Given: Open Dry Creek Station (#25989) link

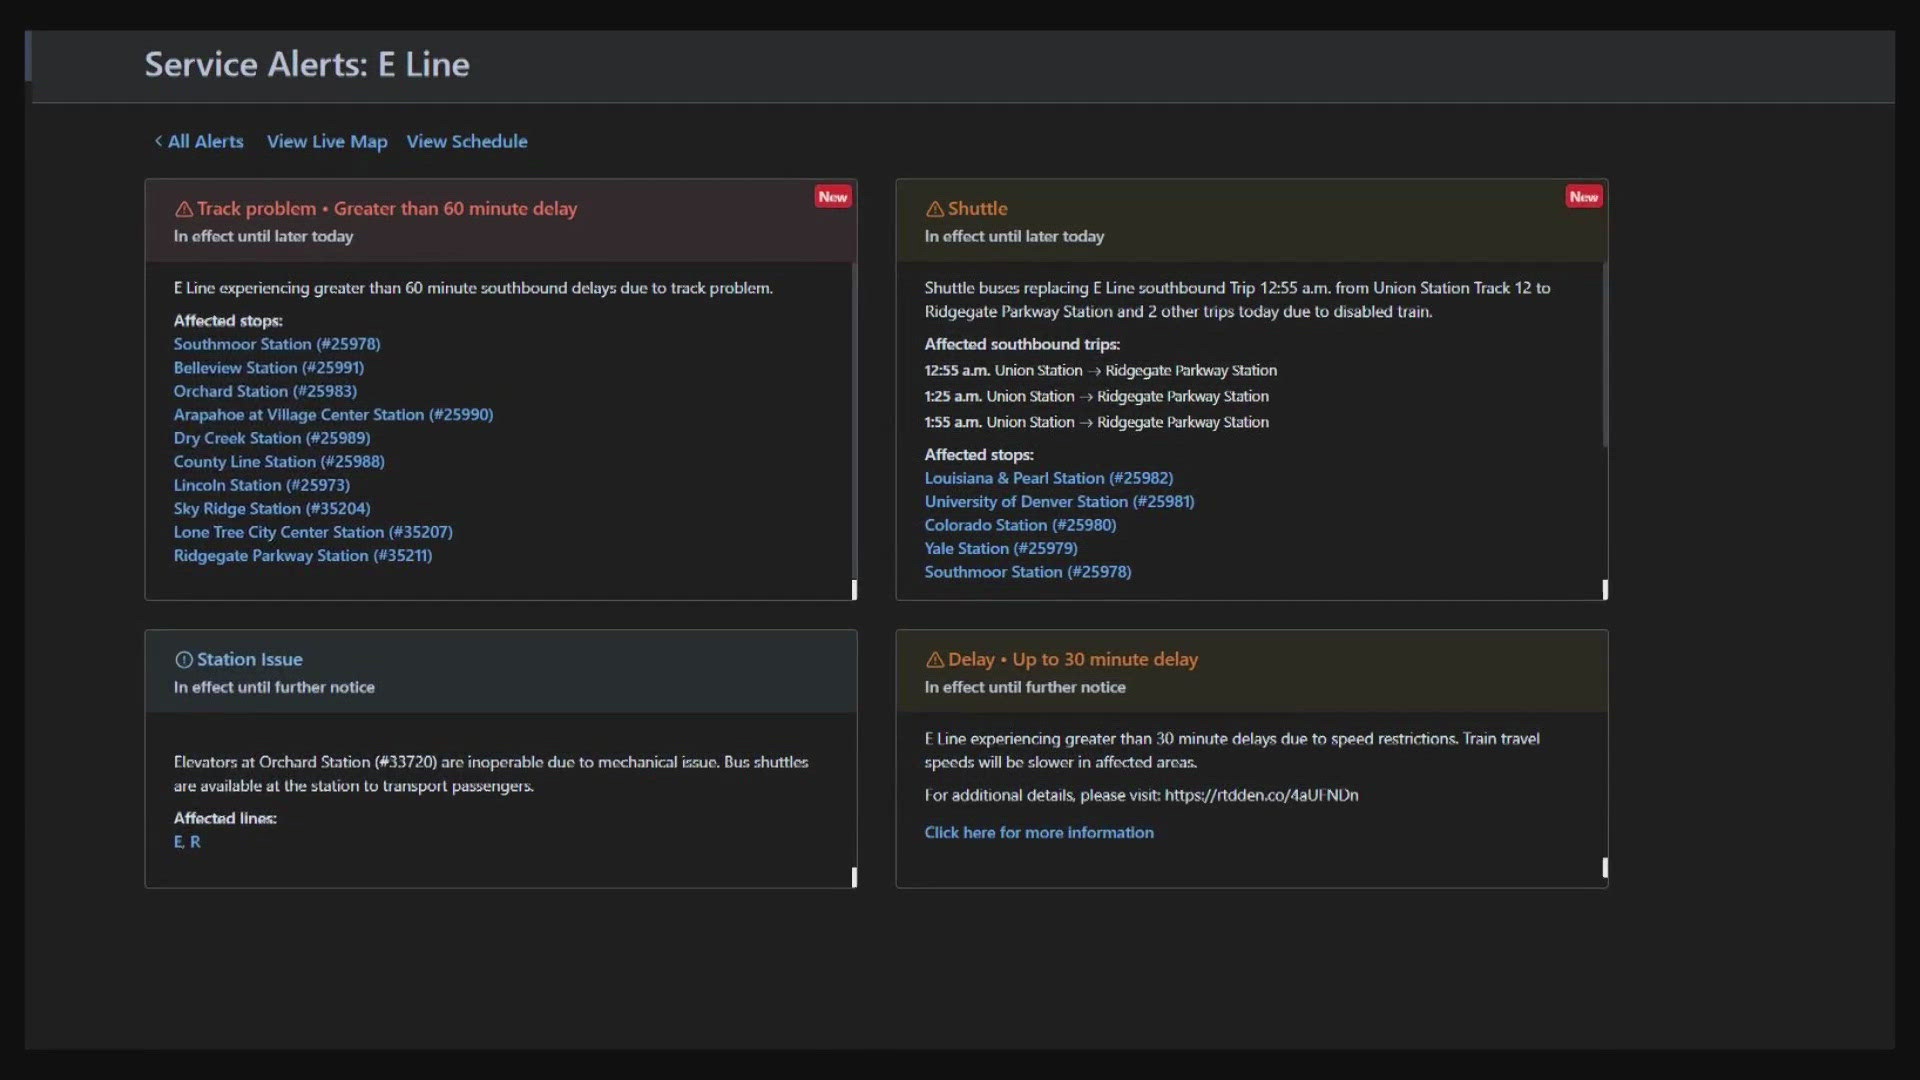Looking at the screenshot, I should click(272, 438).
